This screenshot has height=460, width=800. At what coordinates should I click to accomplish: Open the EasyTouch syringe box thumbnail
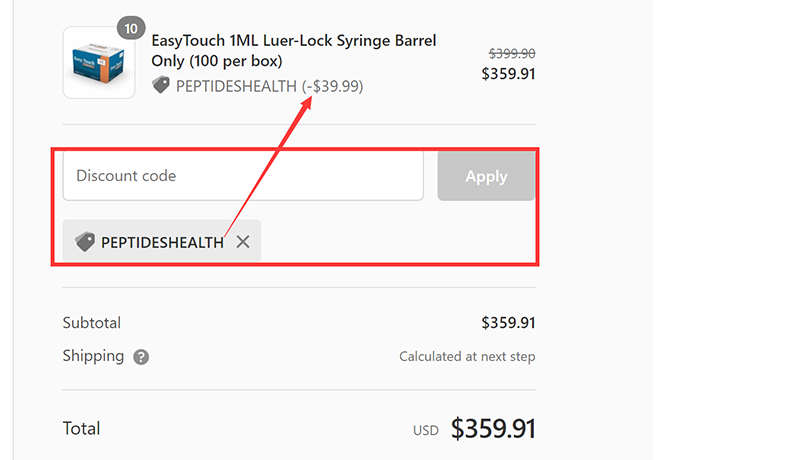[99, 62]
